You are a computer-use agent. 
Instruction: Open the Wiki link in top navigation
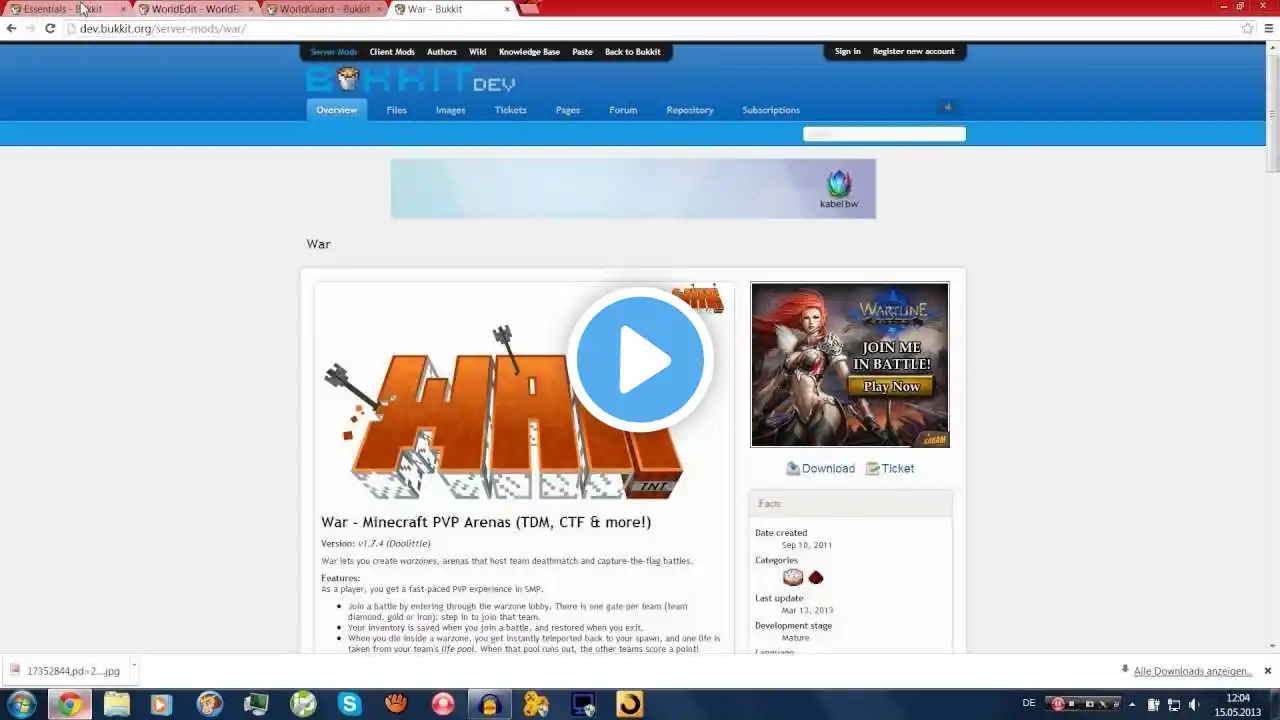click(x=478, y=52)
